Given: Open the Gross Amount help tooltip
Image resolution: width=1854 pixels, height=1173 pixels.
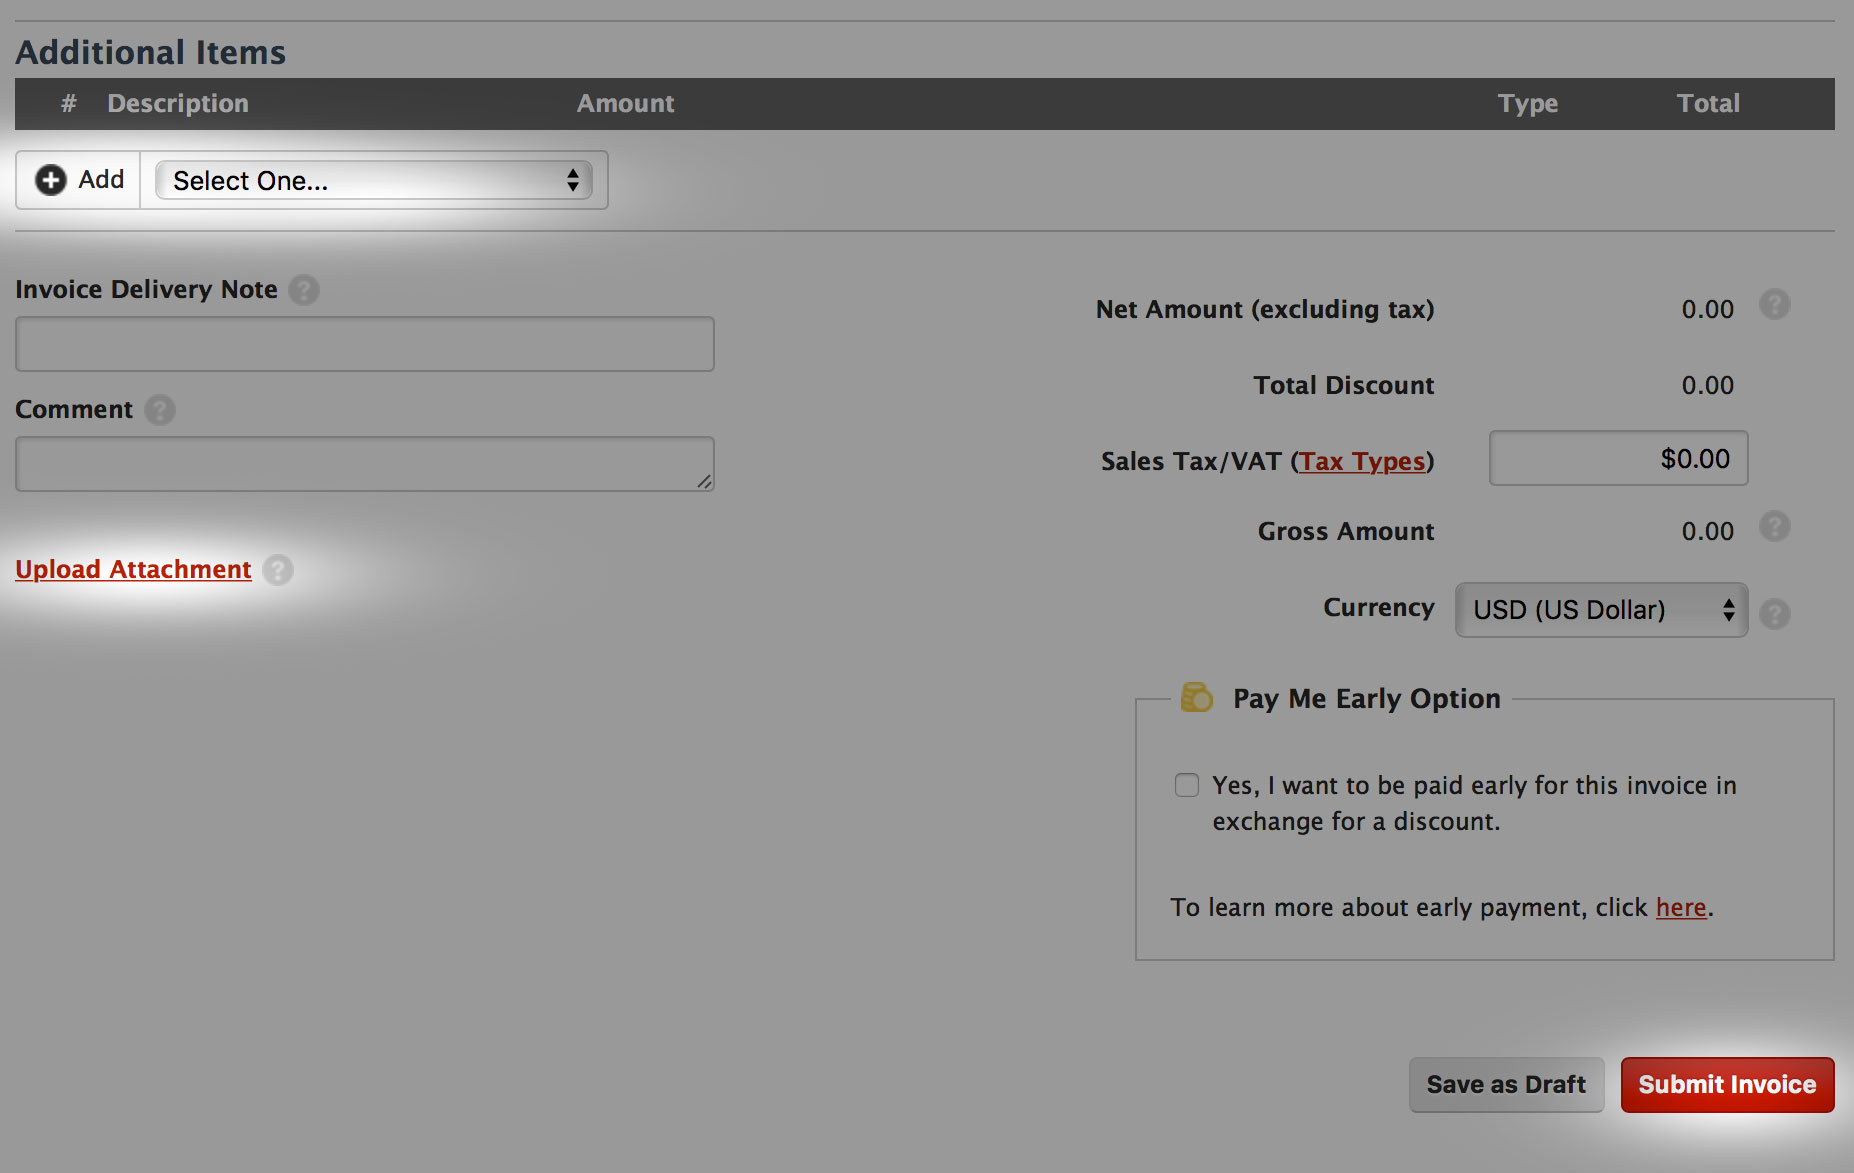Looking at the screenshot, I should click(1776, 527).
